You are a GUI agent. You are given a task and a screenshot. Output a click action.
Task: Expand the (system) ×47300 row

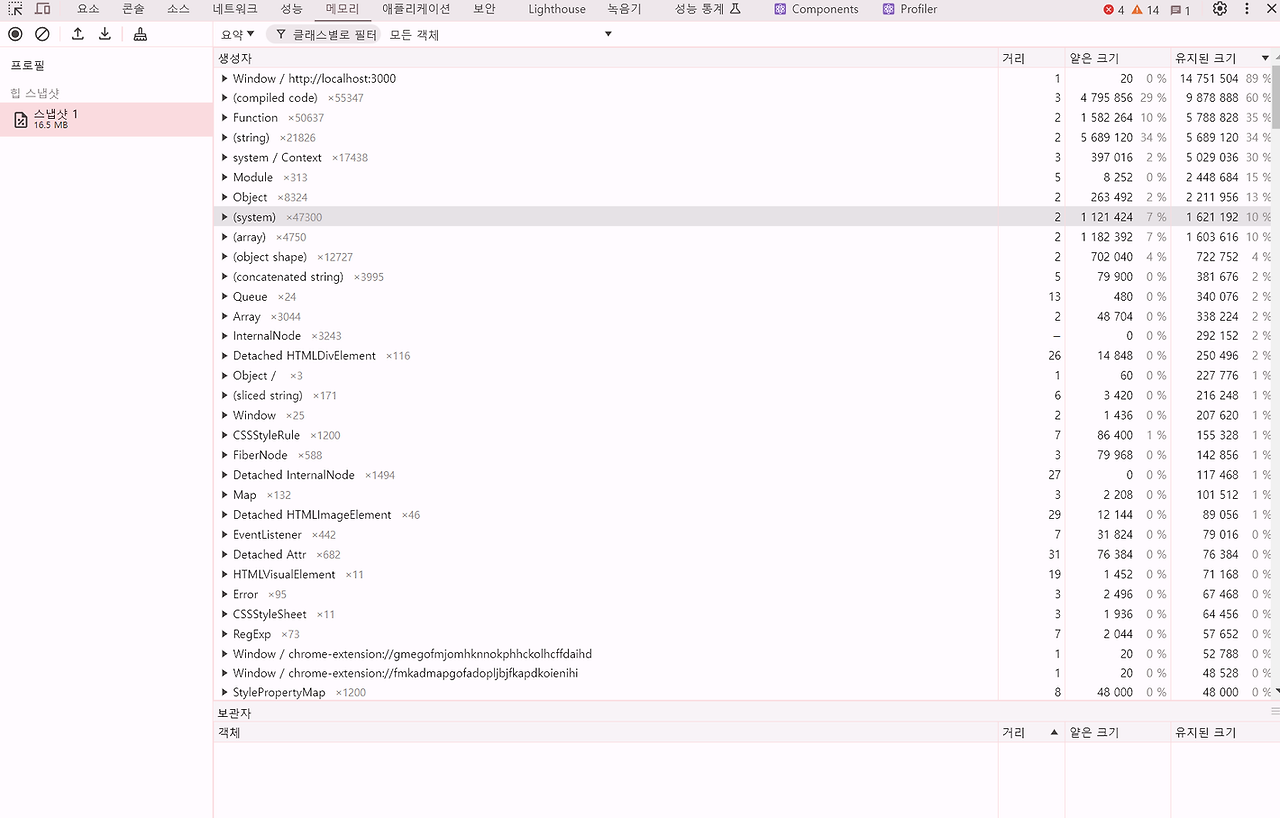tap(224, 217)
